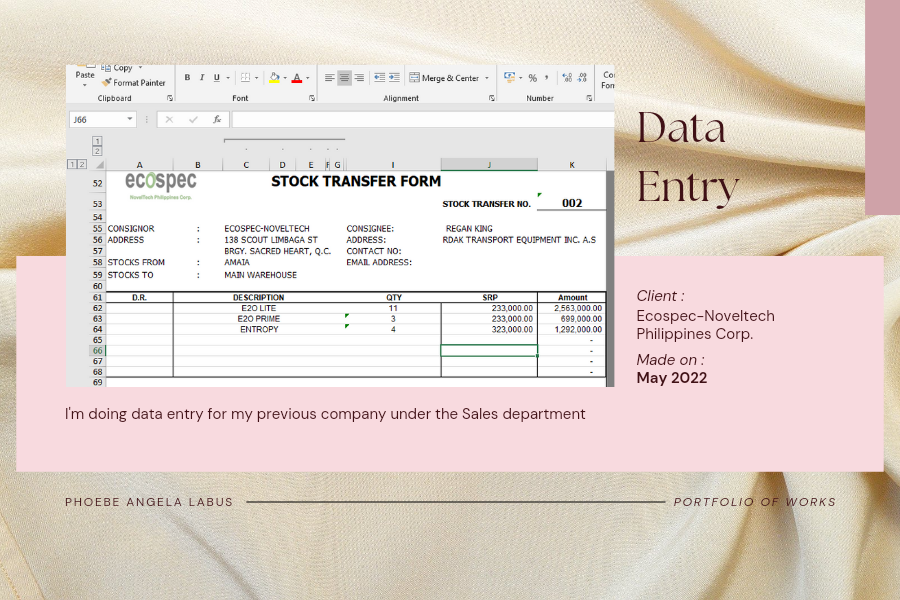Click the Decrease Indent icon

click(379, 78)
